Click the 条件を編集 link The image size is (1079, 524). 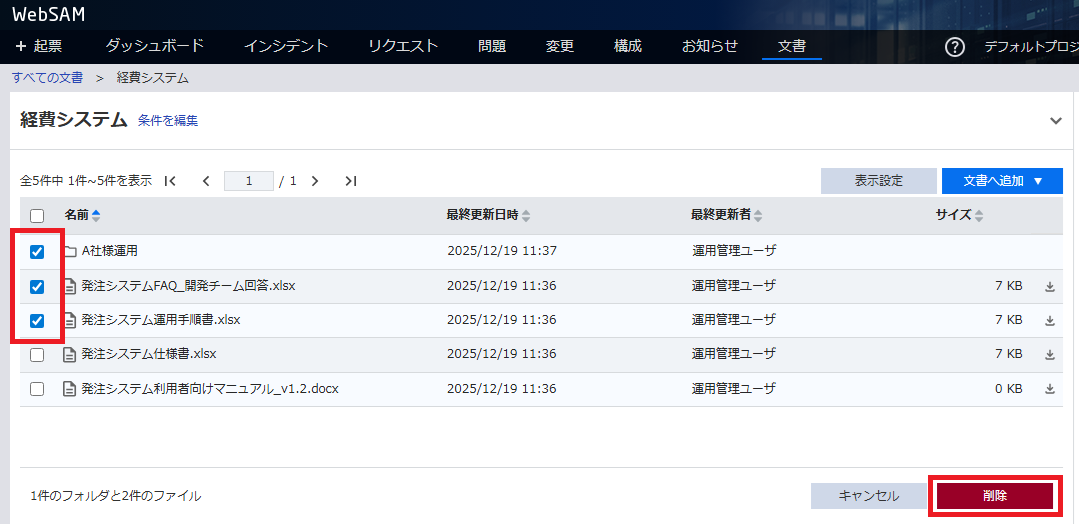click(x=168, y=121)
